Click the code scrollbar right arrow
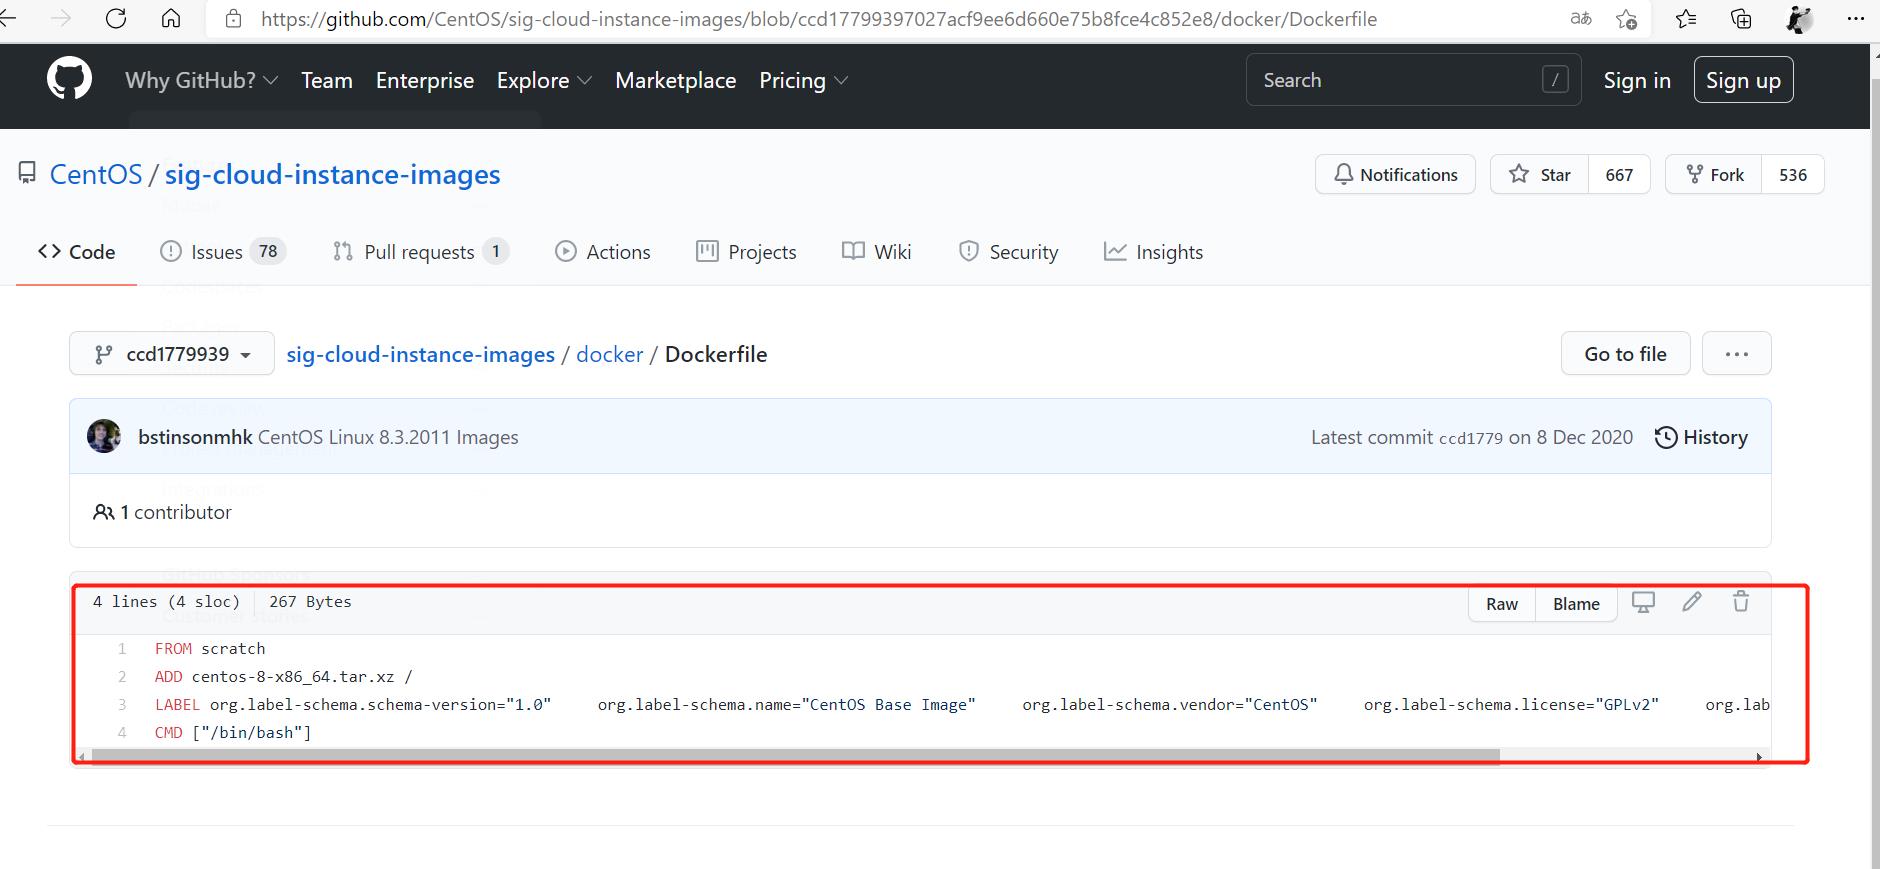Image resolution: width=1880 pixels, height=869 pixels. tap(1760, 757)
